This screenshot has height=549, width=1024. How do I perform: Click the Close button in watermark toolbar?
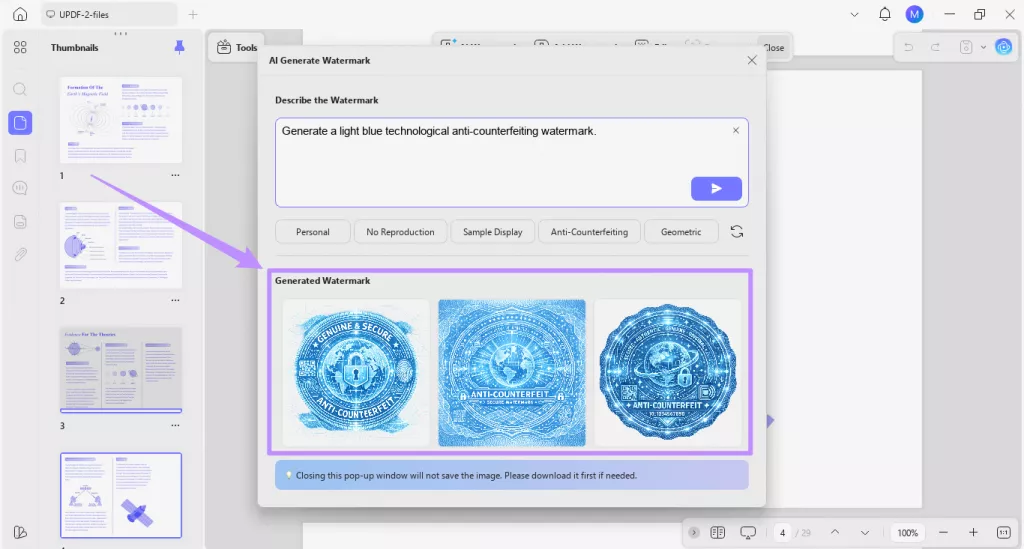(x=774, y=47)
